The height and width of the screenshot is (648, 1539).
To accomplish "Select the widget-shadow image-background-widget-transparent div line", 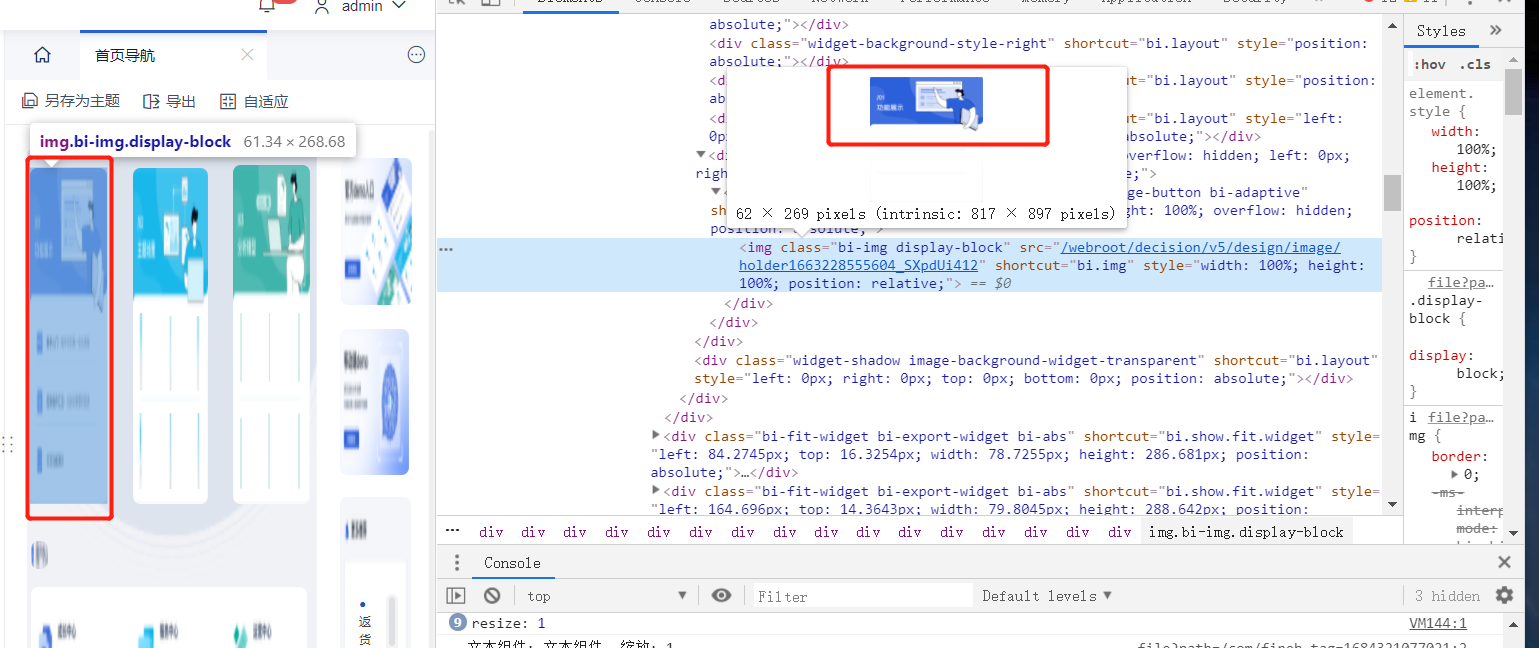I will [1036, 369].
